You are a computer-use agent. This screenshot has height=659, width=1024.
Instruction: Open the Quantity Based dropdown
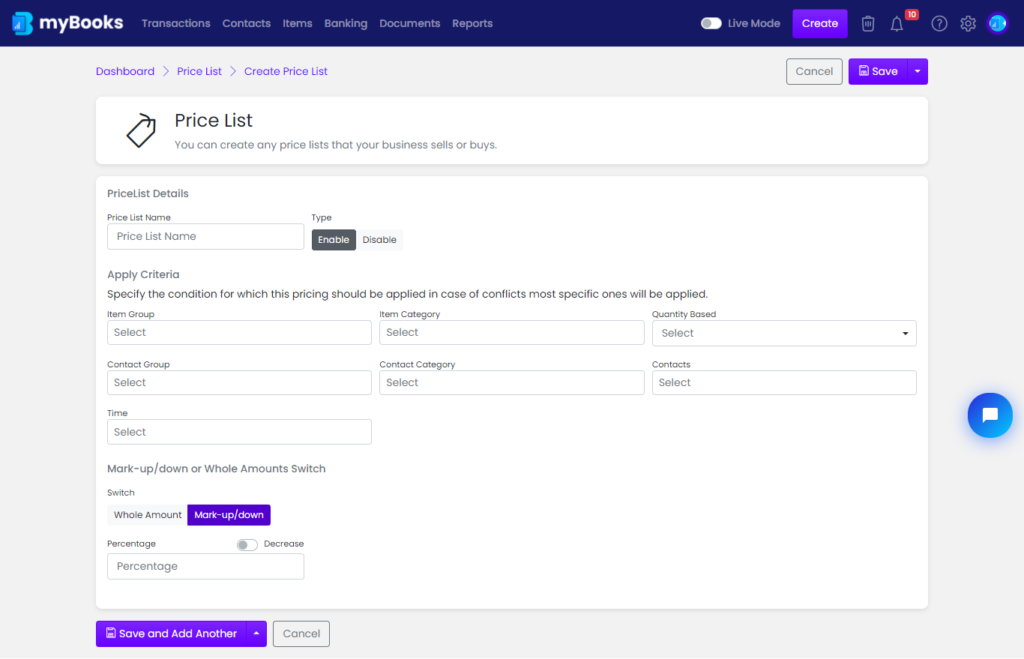(784, 333)
